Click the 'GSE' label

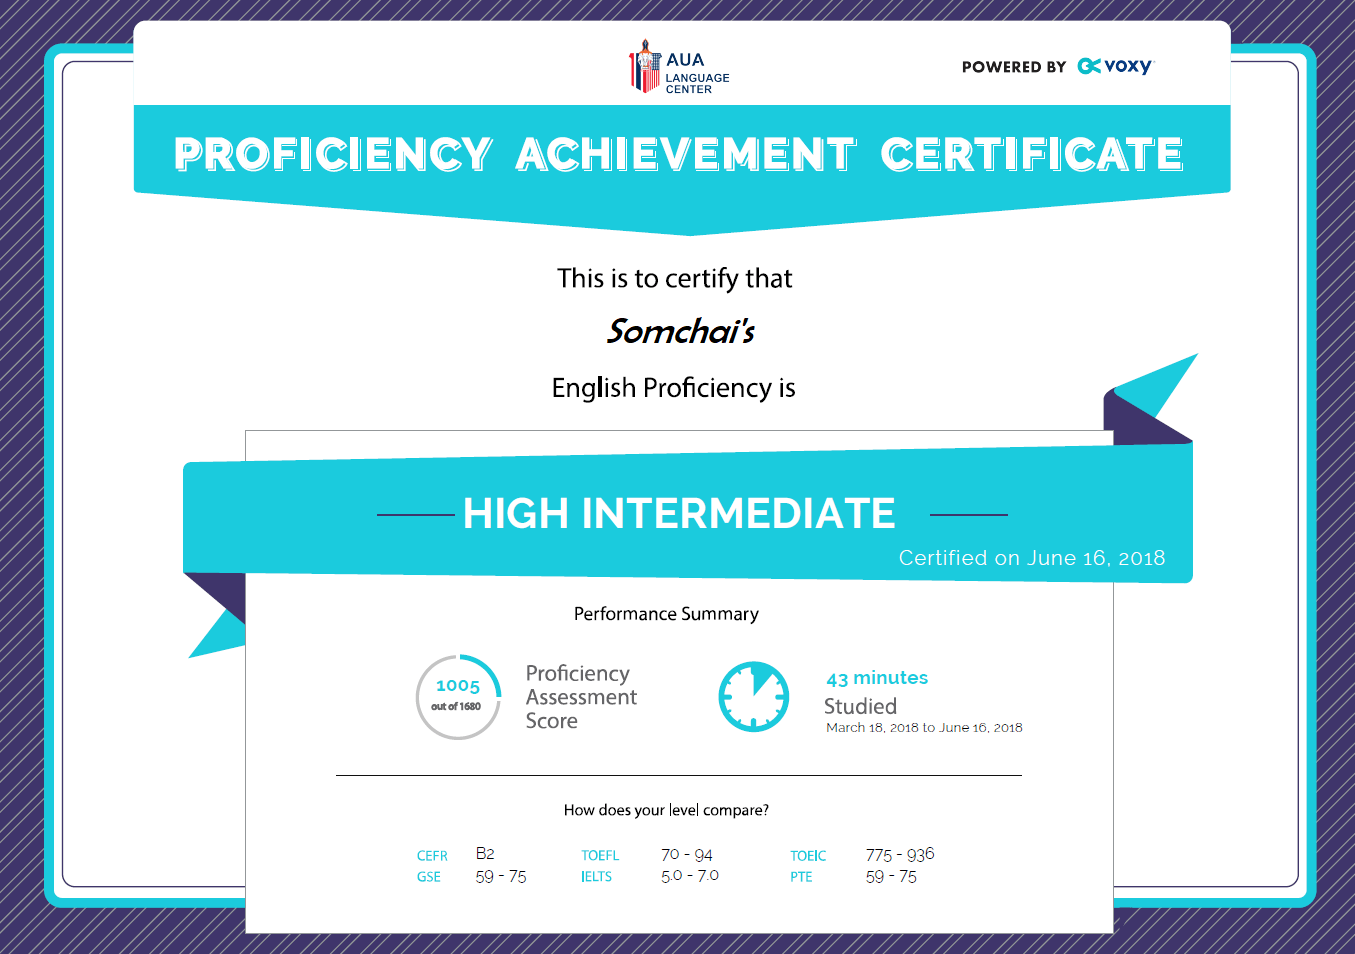(x=429, y=877)
